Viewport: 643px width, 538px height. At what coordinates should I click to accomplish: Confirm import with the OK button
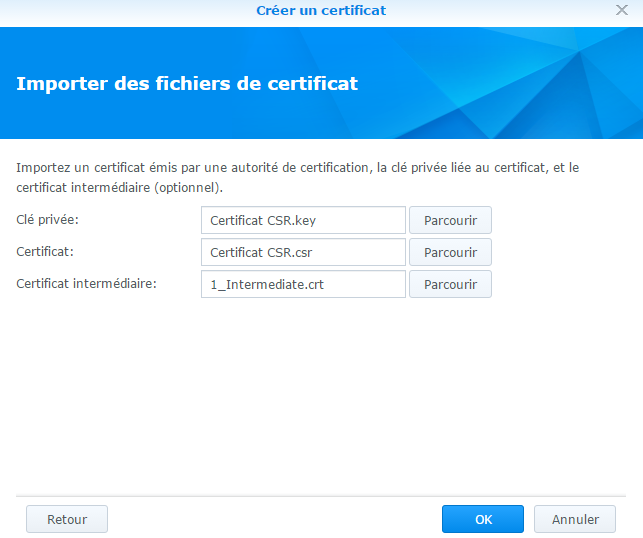tap(483, 519)
